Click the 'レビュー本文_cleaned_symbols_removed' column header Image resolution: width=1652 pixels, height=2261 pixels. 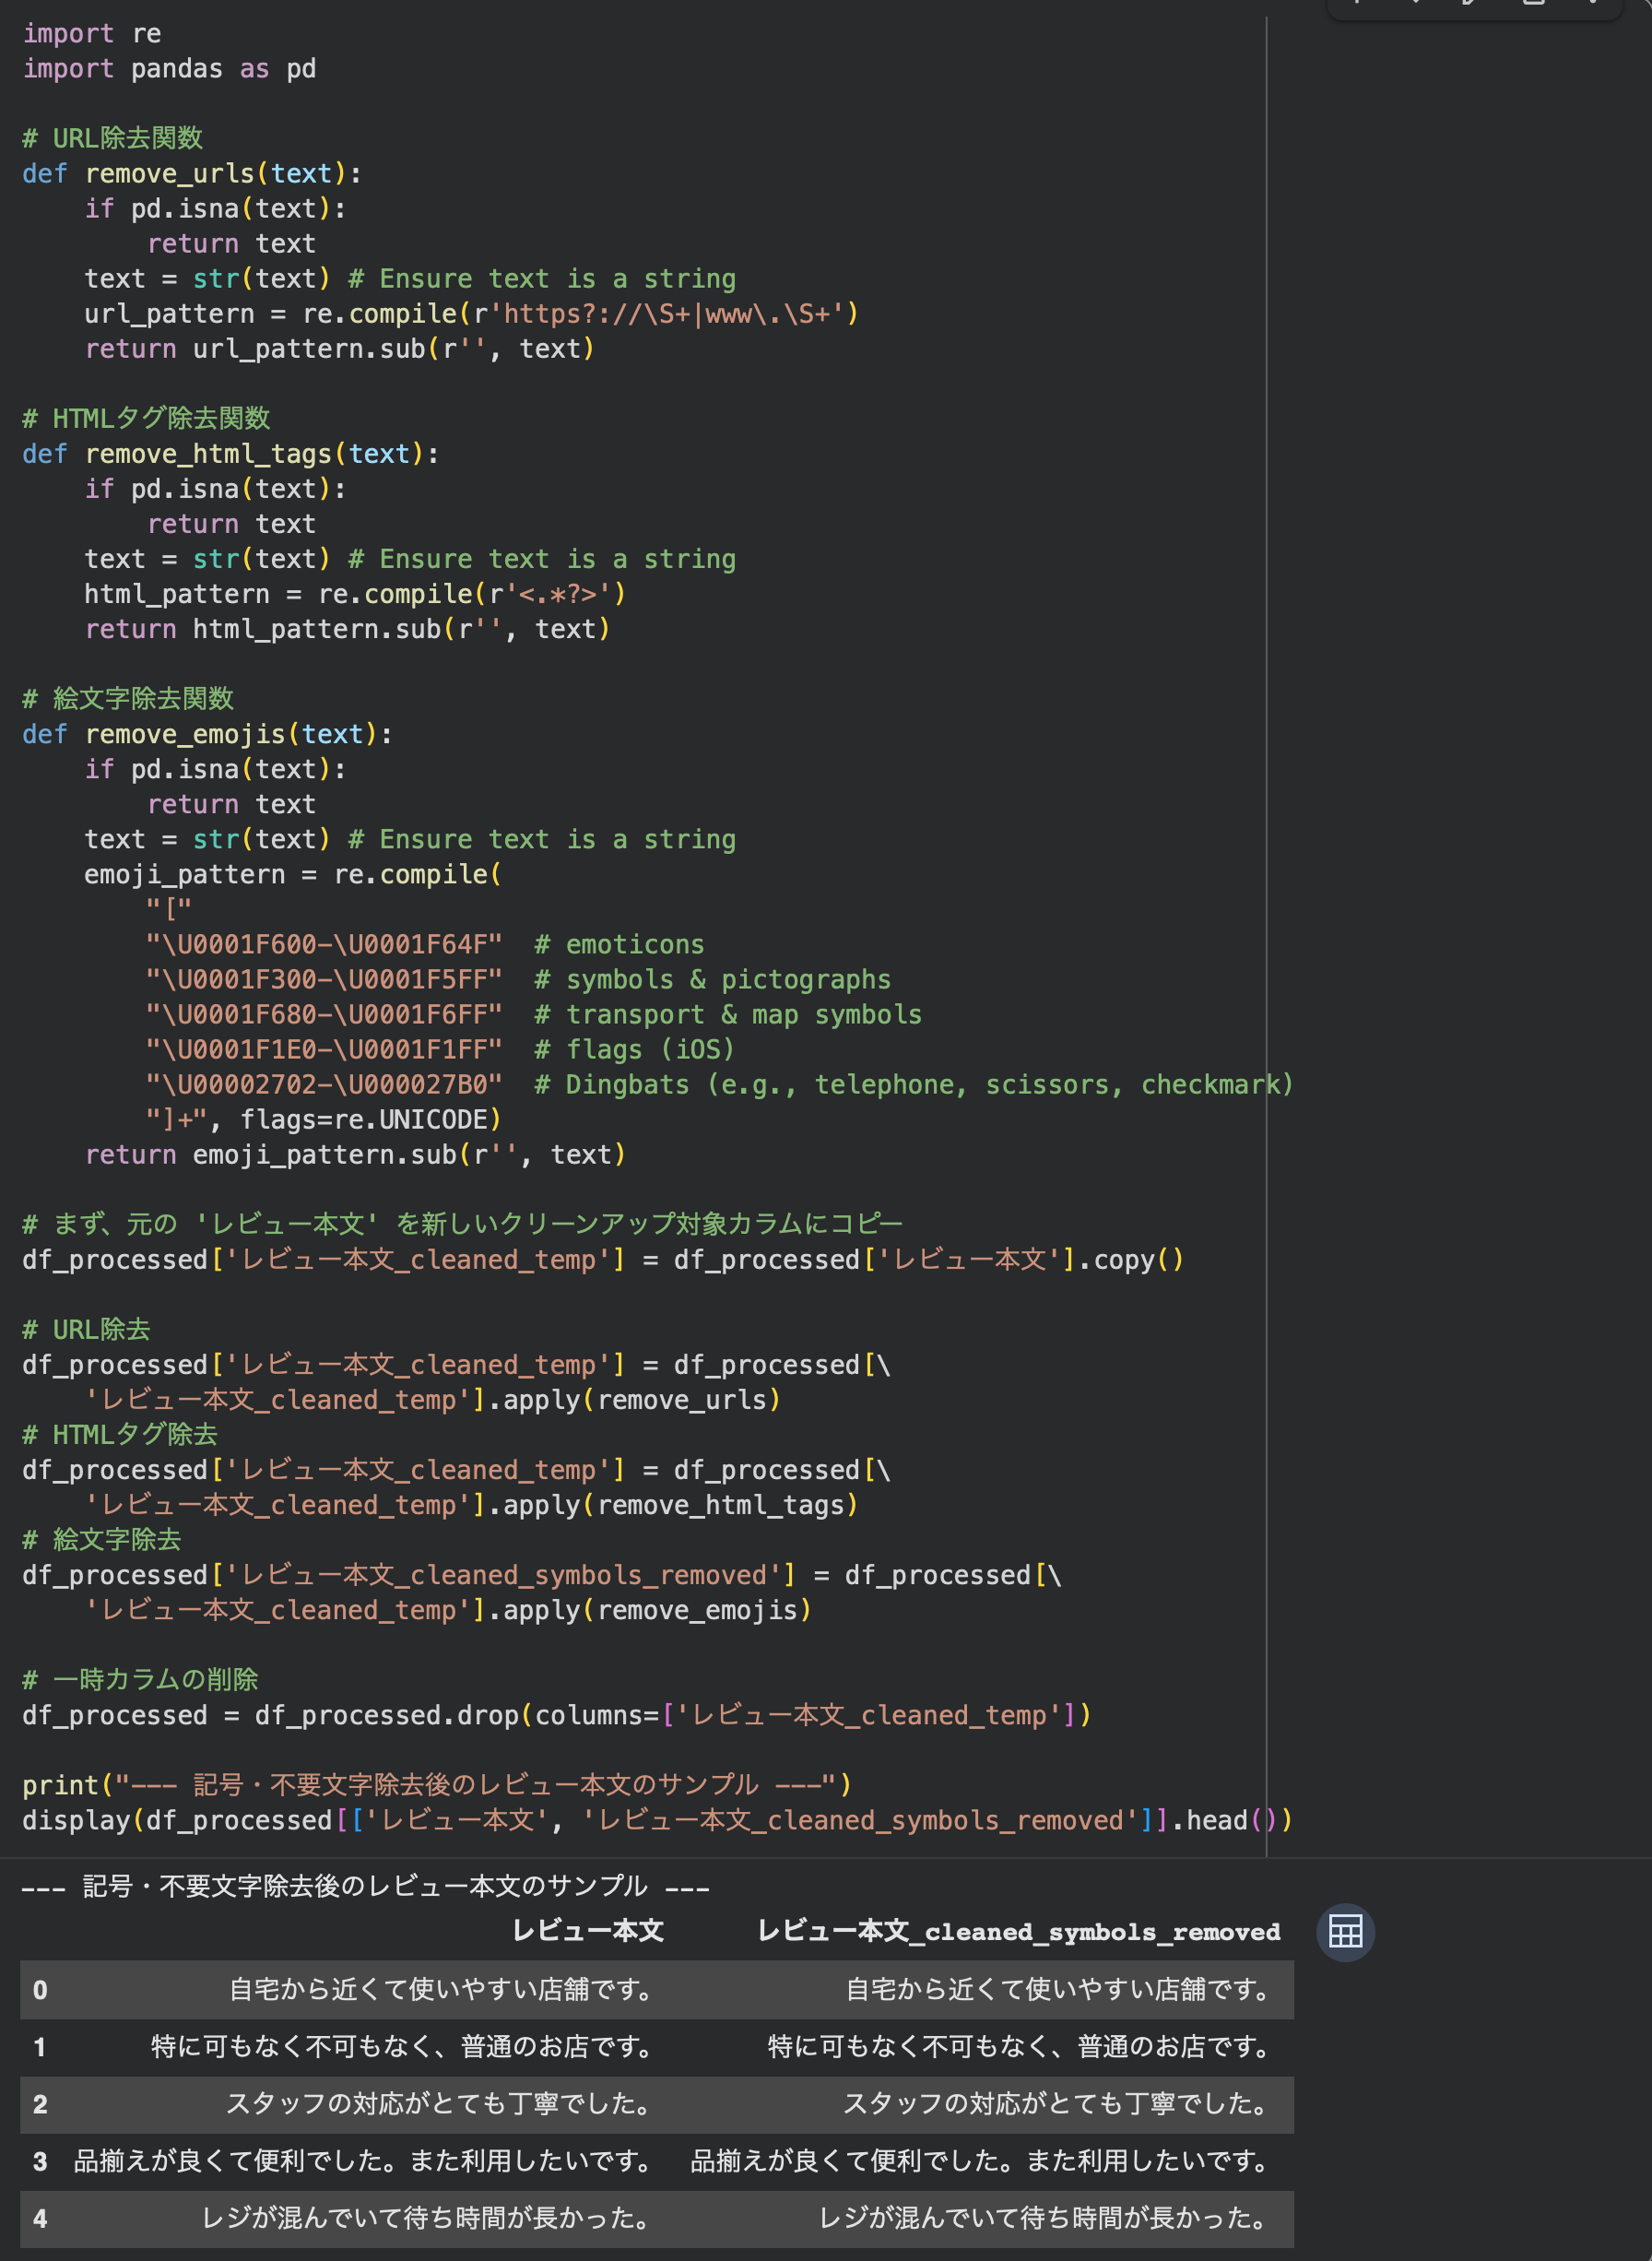[1019, 1931]
